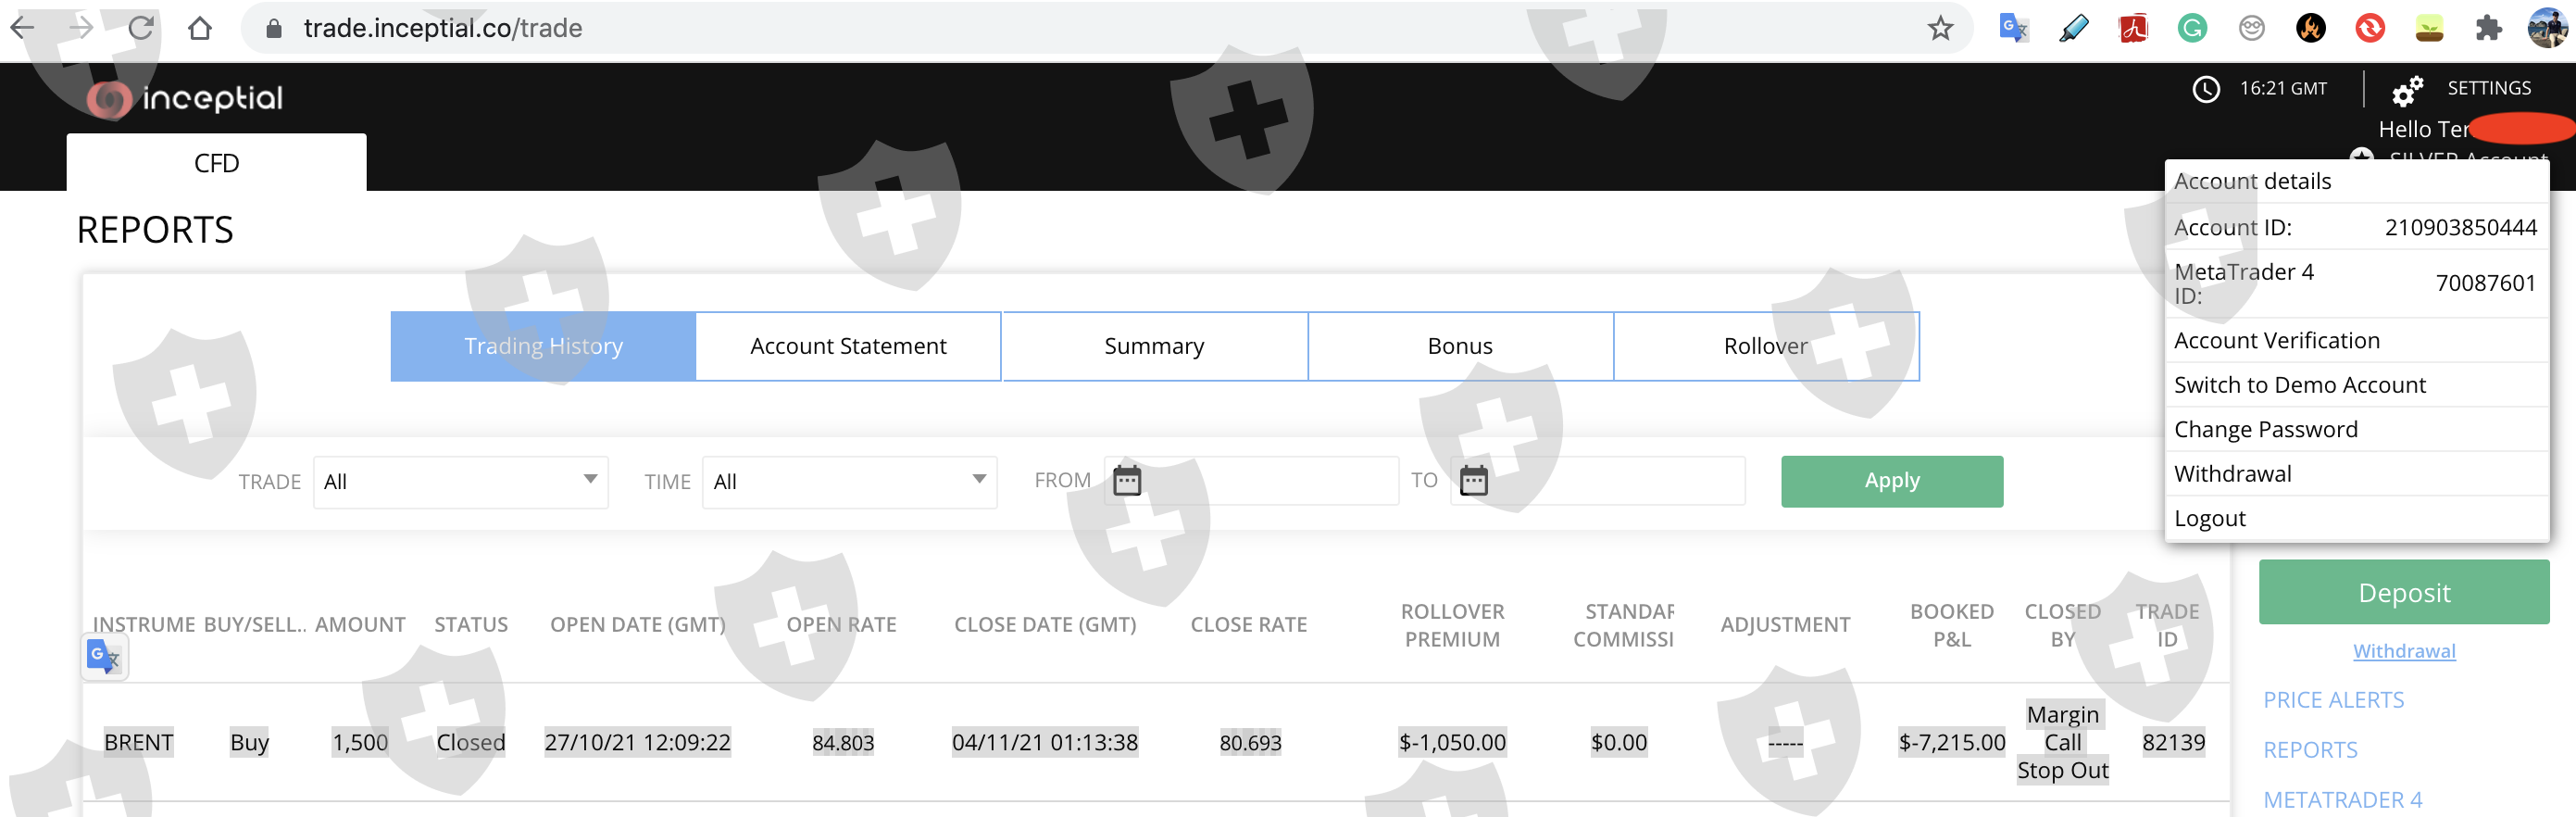Click the open rate 84.803 cell

coord(842,743)
